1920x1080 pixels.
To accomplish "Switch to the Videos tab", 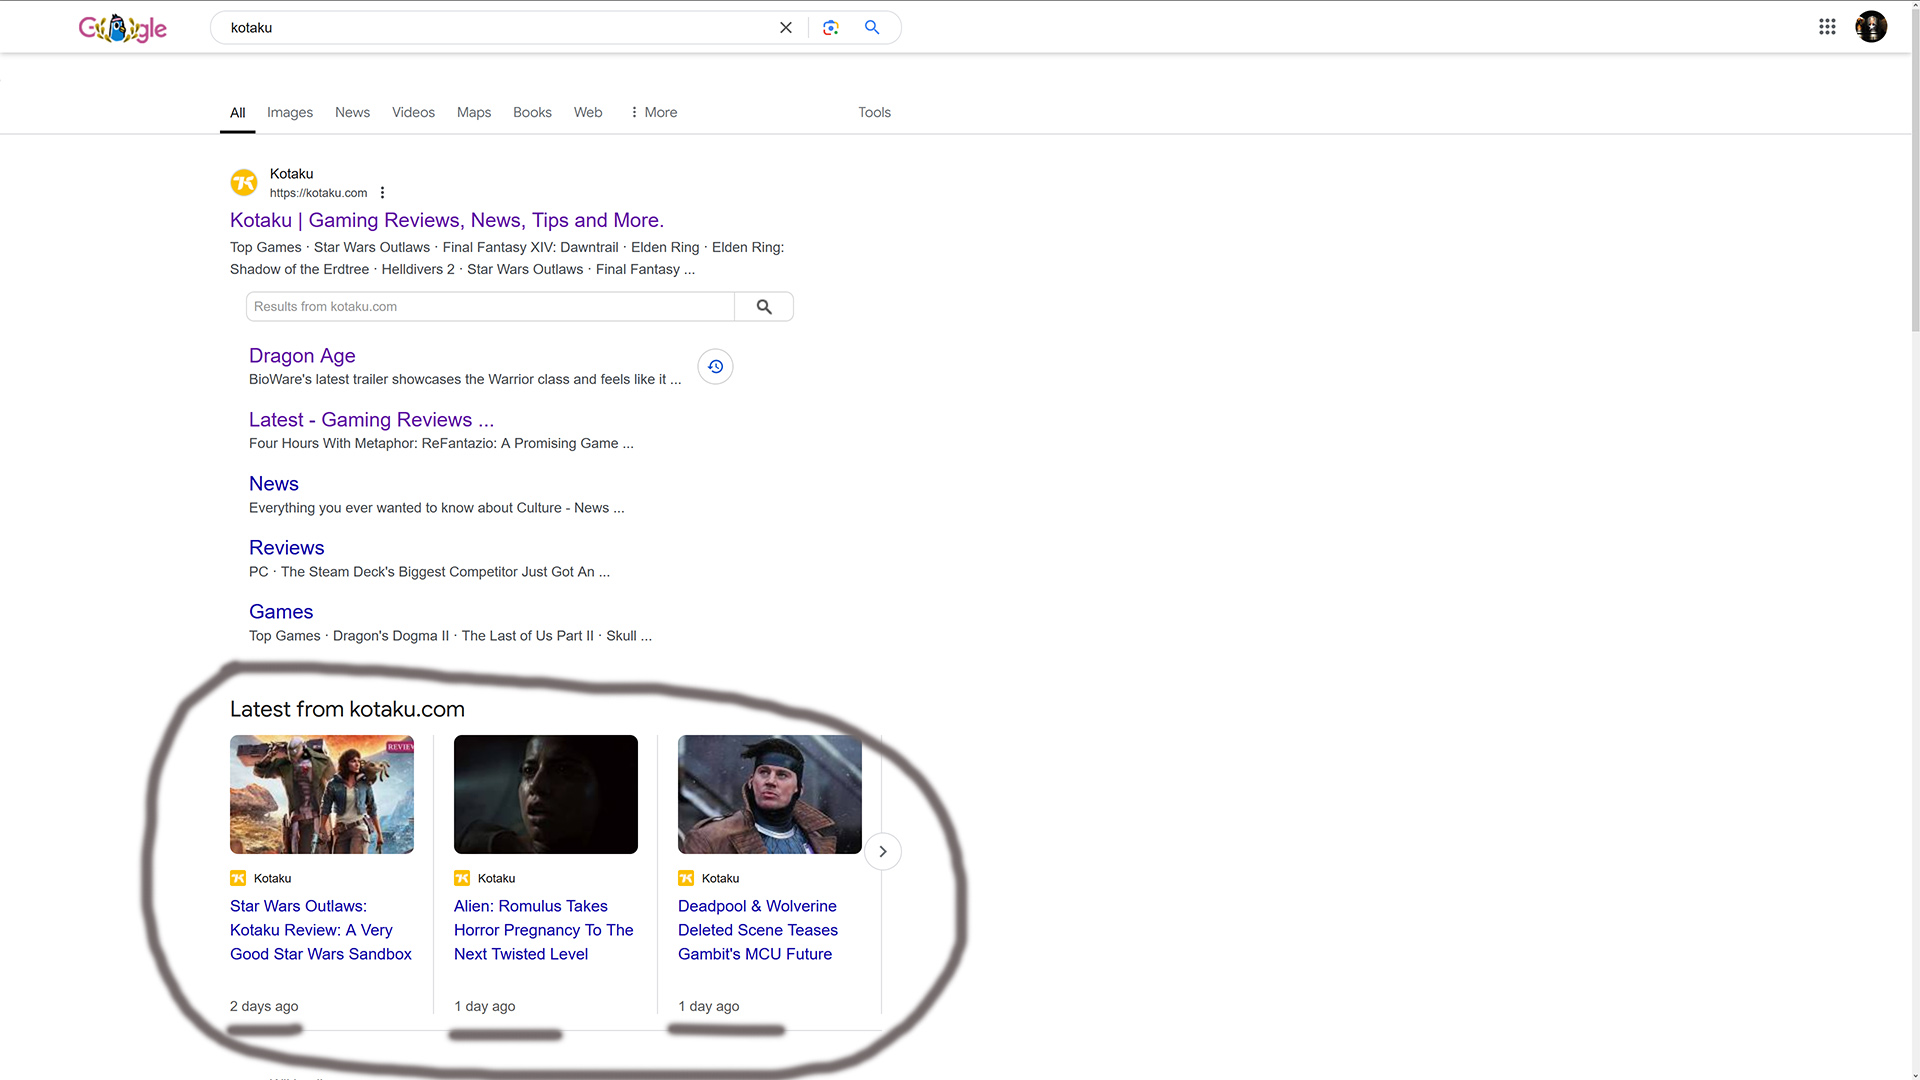I will click(413, 113).
